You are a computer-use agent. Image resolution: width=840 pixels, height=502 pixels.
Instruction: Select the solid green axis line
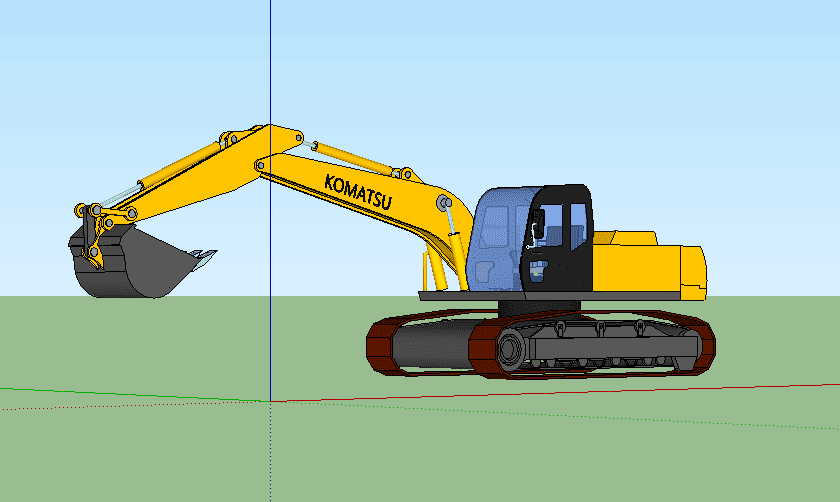[x=135, y=395]
